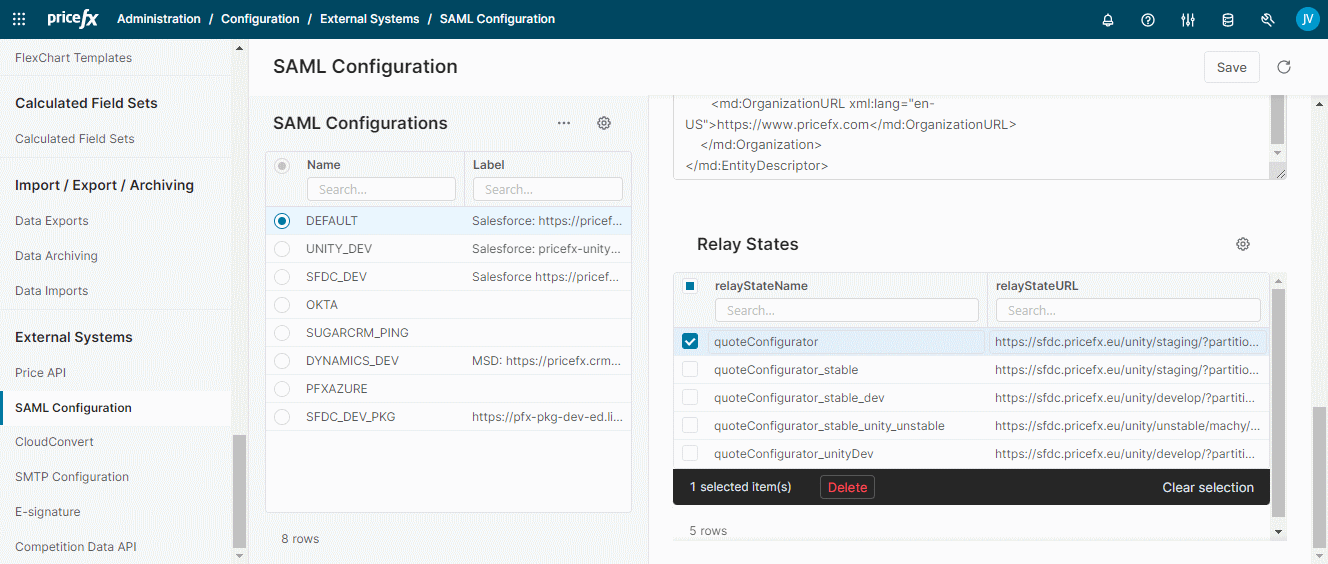Click the relayStateName search field
1328x564 pixels.
pyautogui.click(x=846, y=310)
